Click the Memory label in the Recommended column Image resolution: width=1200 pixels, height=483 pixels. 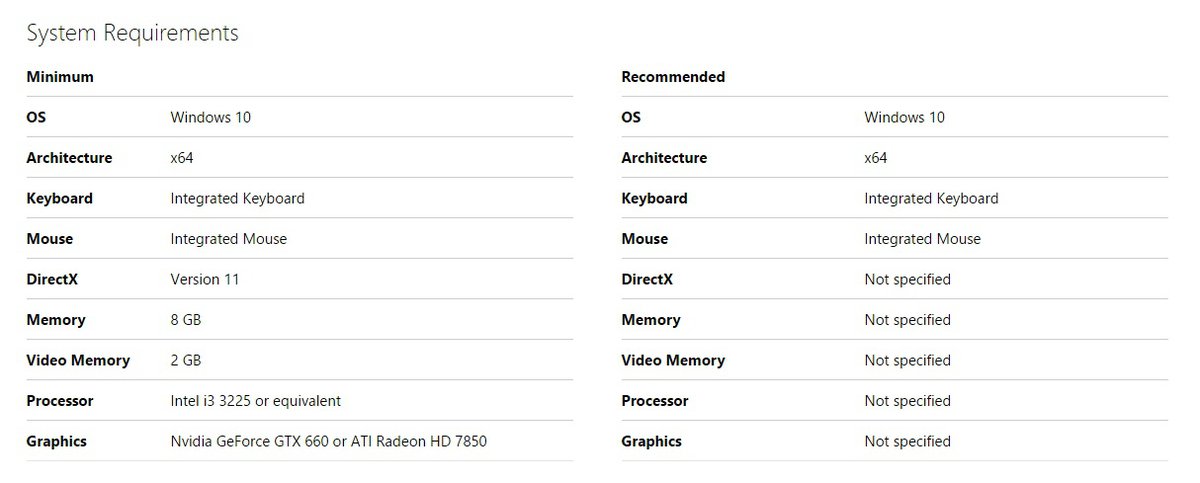click(650, 320)
